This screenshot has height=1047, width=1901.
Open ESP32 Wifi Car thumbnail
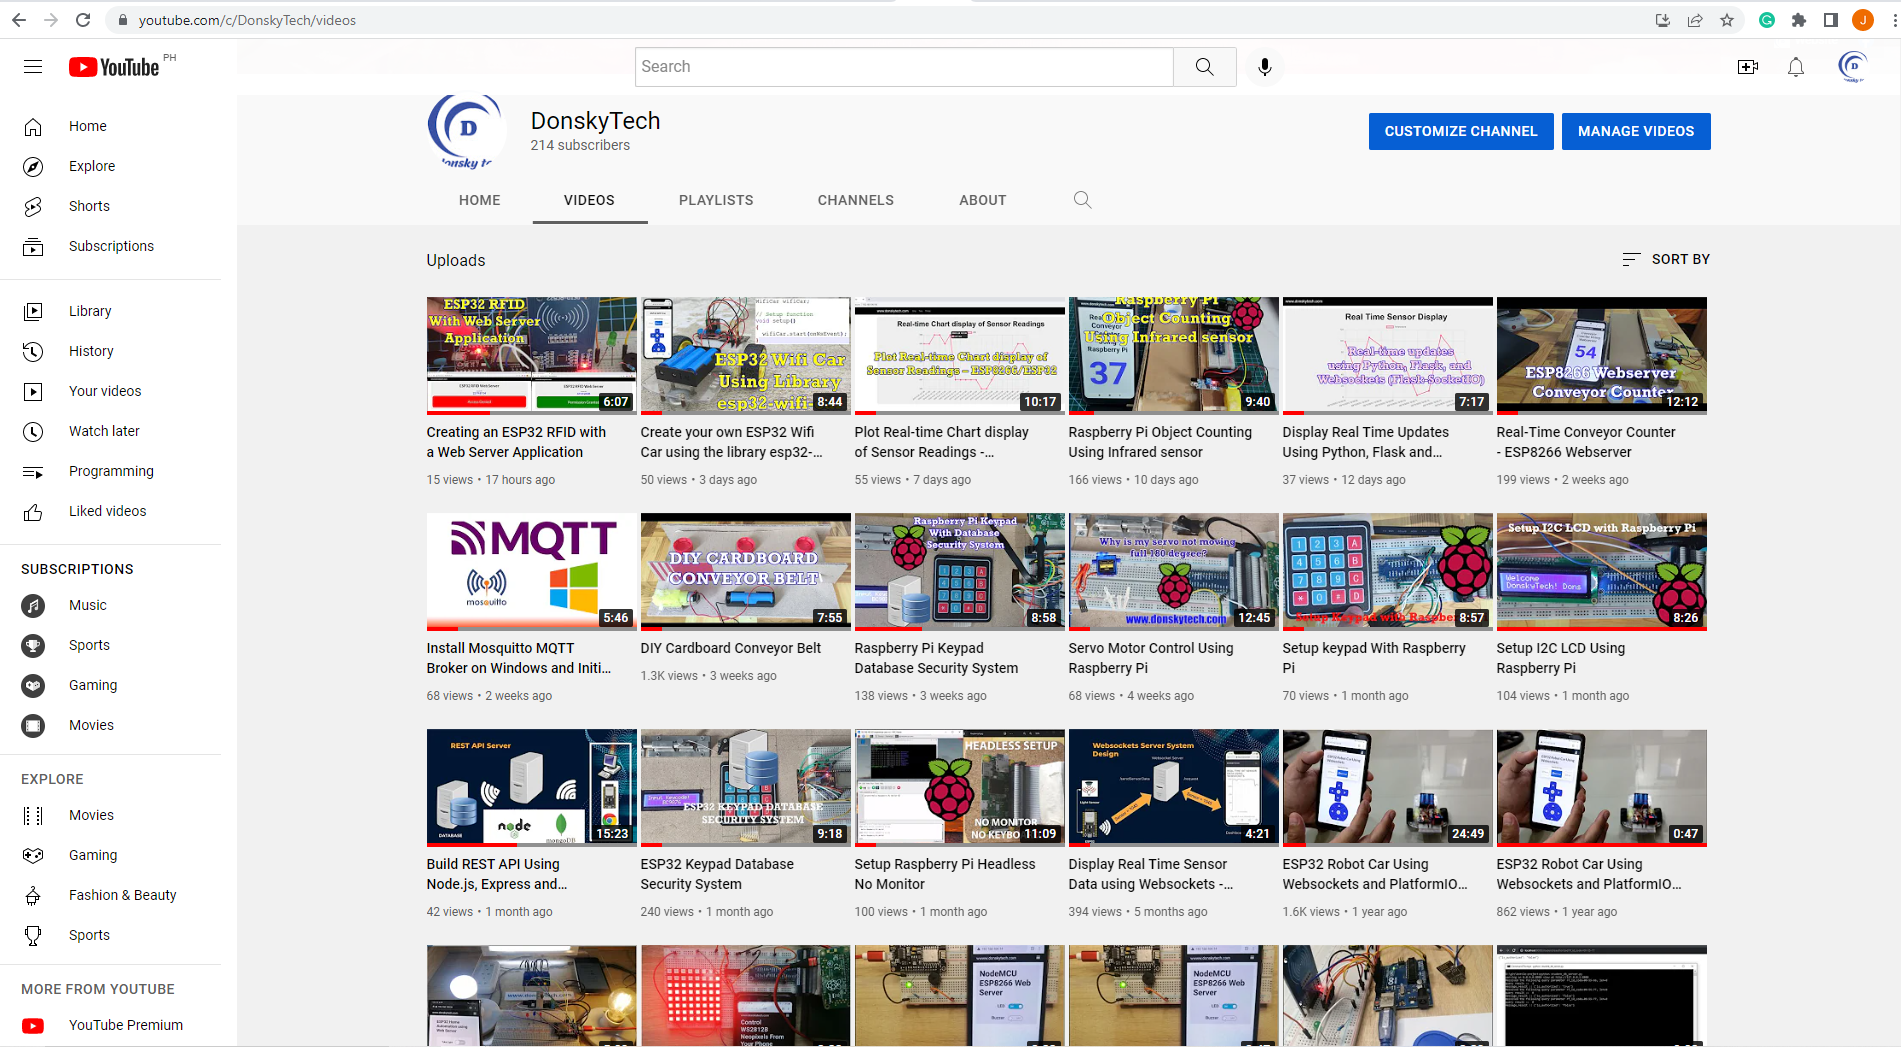click(x=746, y=356)
